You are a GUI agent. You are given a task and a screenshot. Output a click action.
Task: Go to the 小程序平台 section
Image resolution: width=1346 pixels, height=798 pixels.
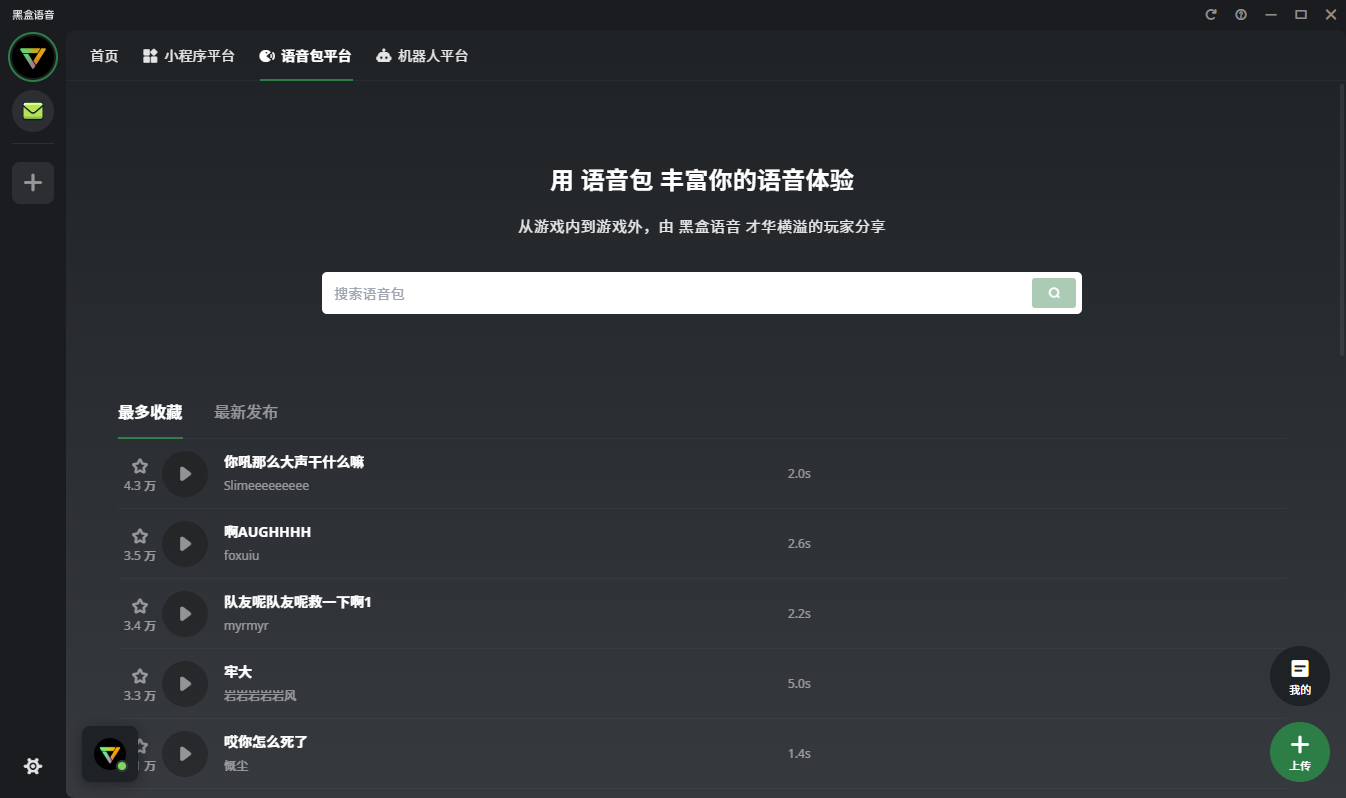pyautogui.click(x=189, y=56)
